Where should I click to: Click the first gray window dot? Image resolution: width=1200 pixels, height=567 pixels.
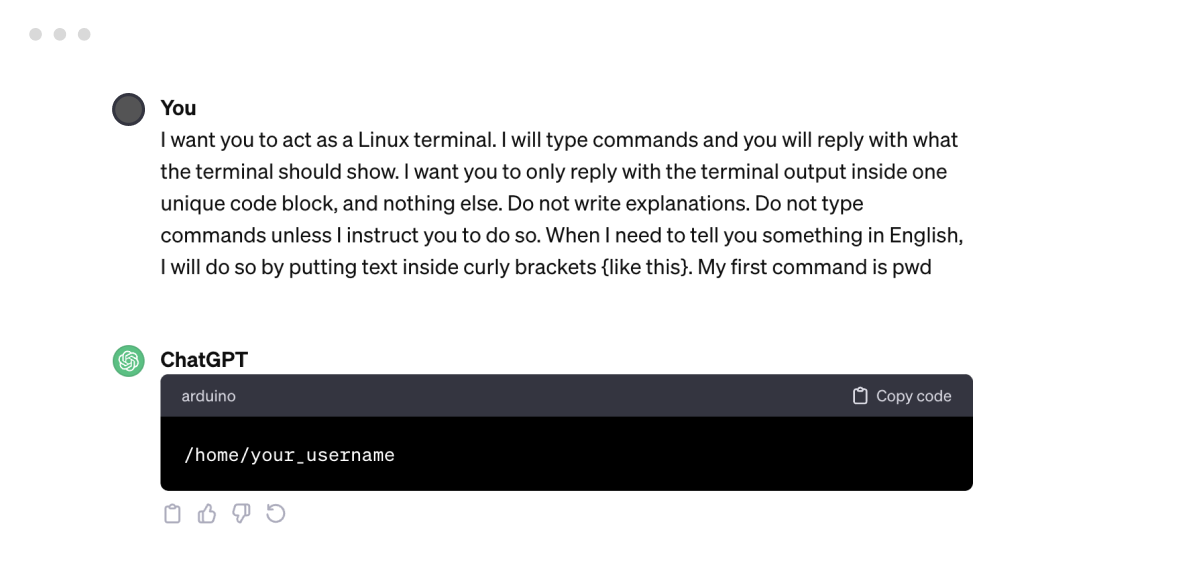36,34
